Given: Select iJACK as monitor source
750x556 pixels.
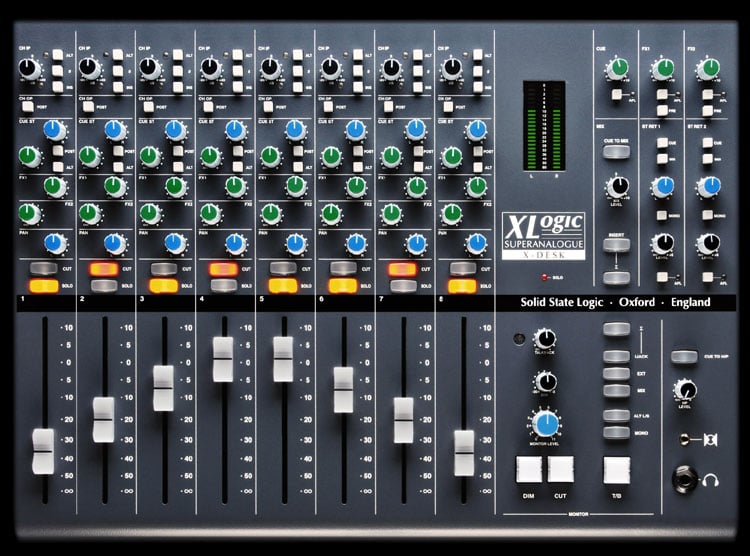Looking at the screenshot, I should tap(617, 356).
